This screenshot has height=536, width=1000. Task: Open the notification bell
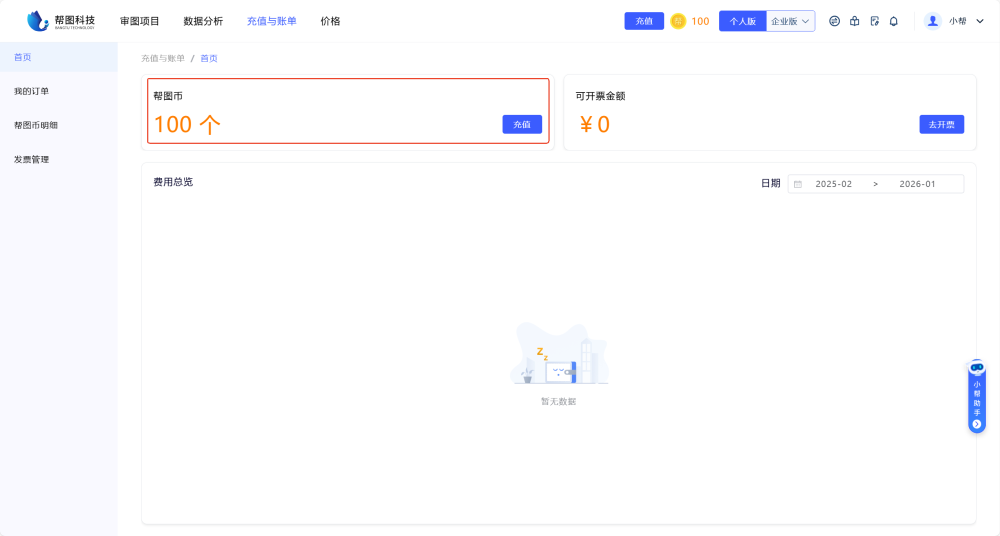pyautogui.click(x=893, y=21)
